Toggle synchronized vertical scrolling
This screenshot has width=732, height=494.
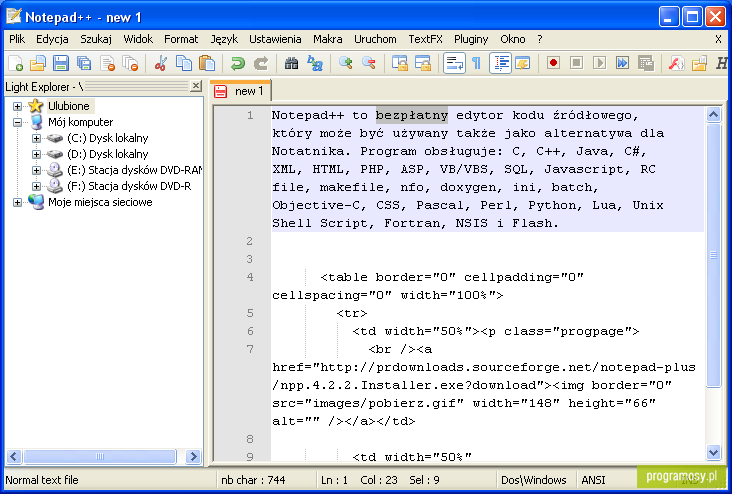coord(400,63)
